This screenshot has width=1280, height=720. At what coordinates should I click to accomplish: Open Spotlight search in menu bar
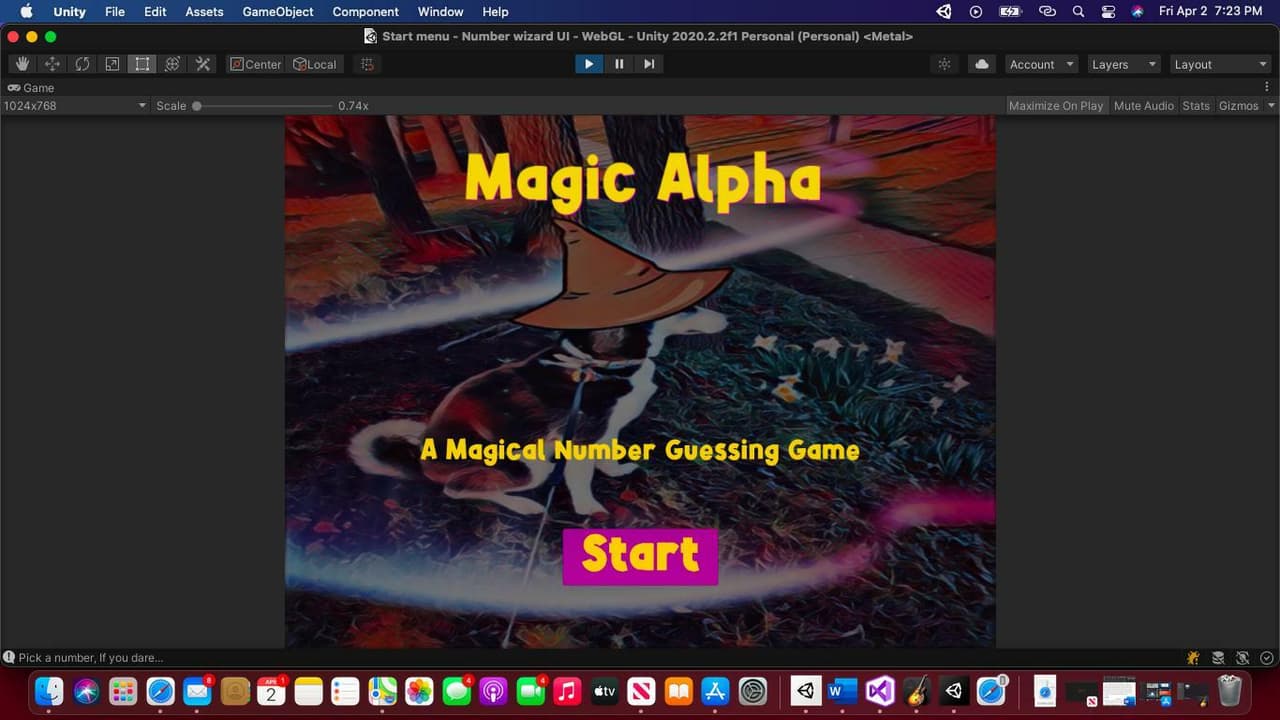pos(1078,12)
